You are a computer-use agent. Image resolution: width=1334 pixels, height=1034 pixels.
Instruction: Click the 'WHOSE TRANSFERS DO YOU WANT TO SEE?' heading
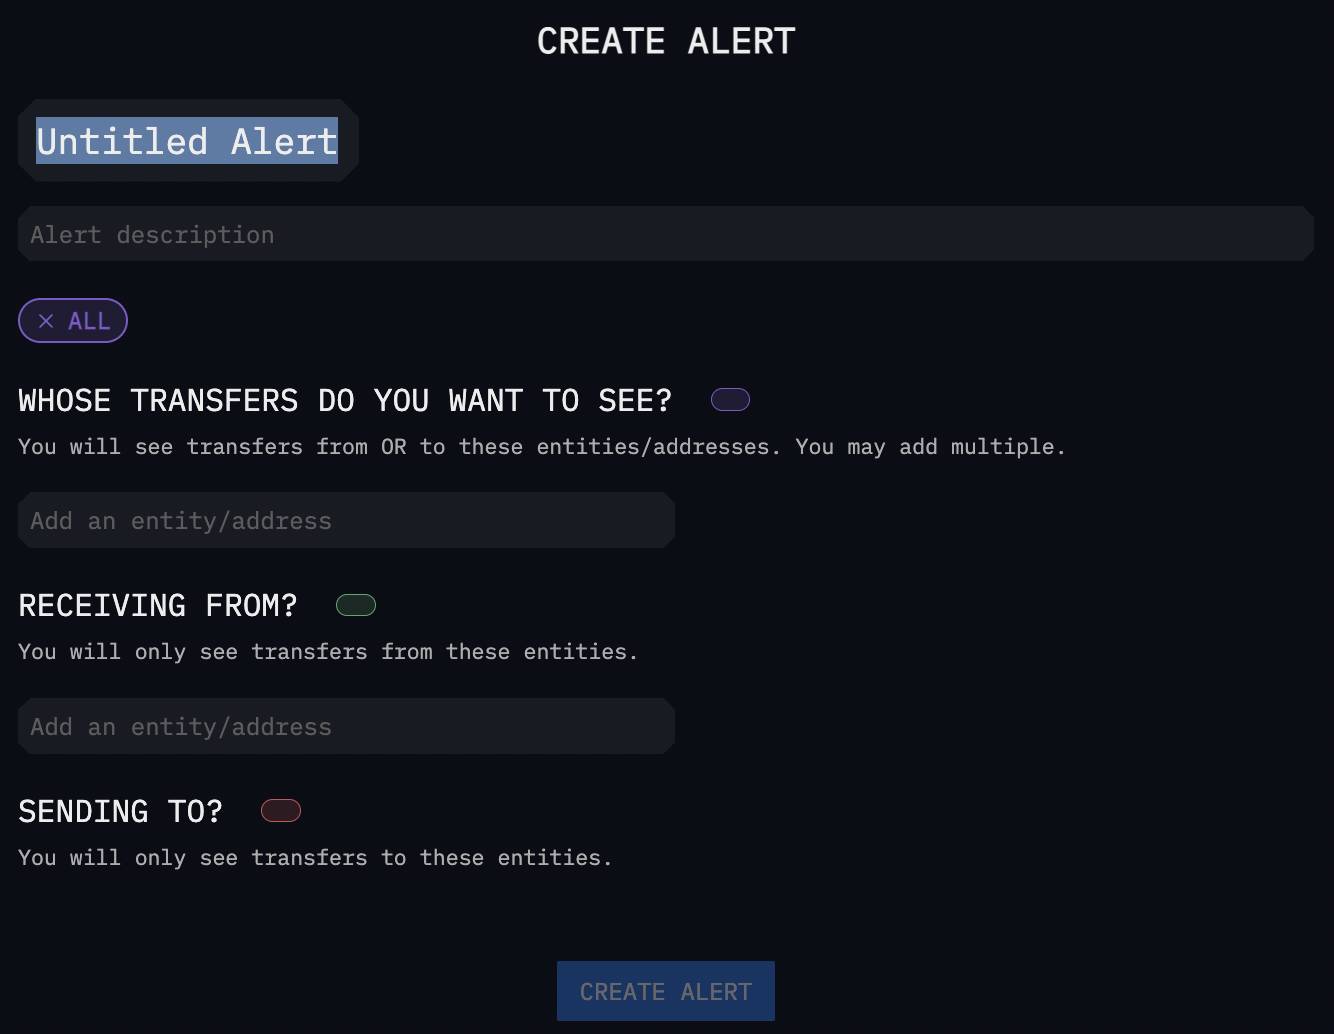(x=345, y=400)
